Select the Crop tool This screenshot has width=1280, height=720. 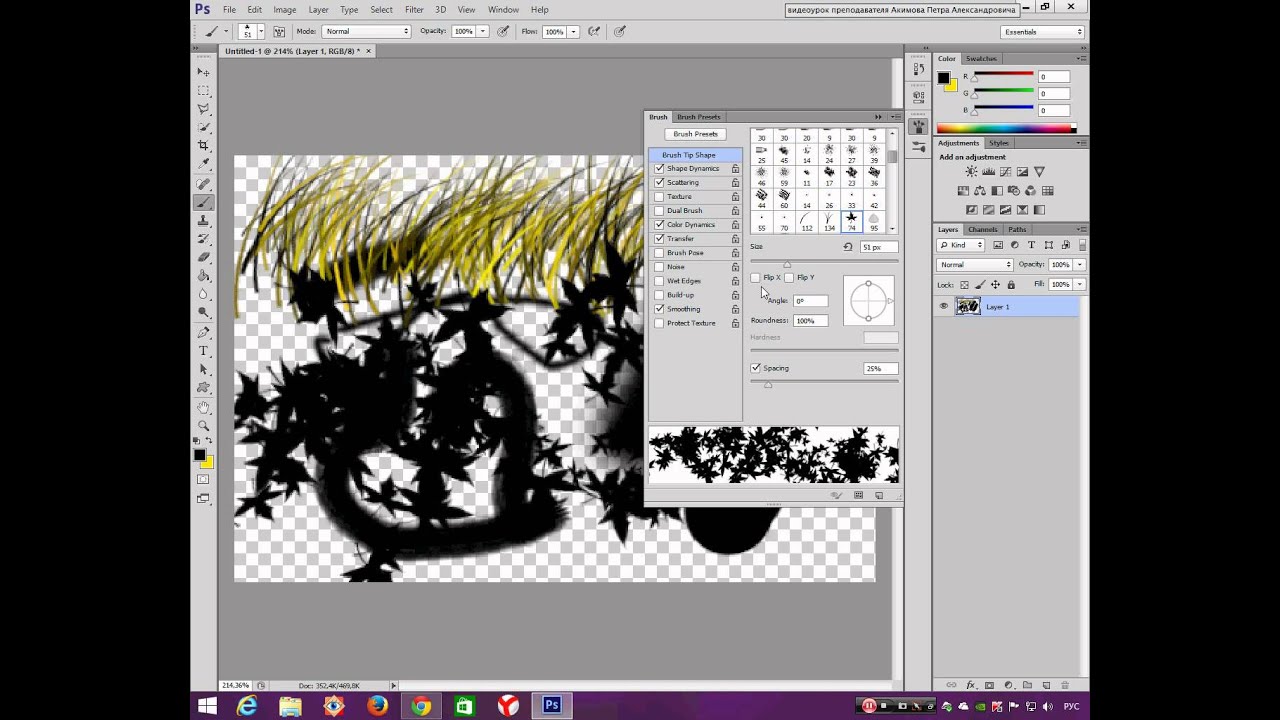[204, 146]
